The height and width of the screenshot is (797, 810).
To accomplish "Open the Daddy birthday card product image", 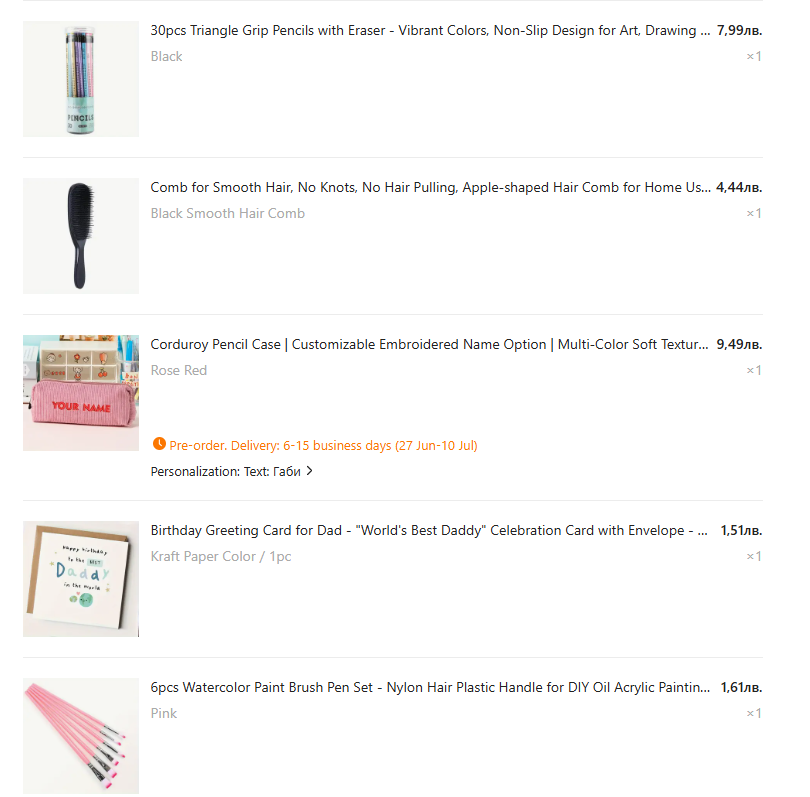I will (x=81, y=579).
